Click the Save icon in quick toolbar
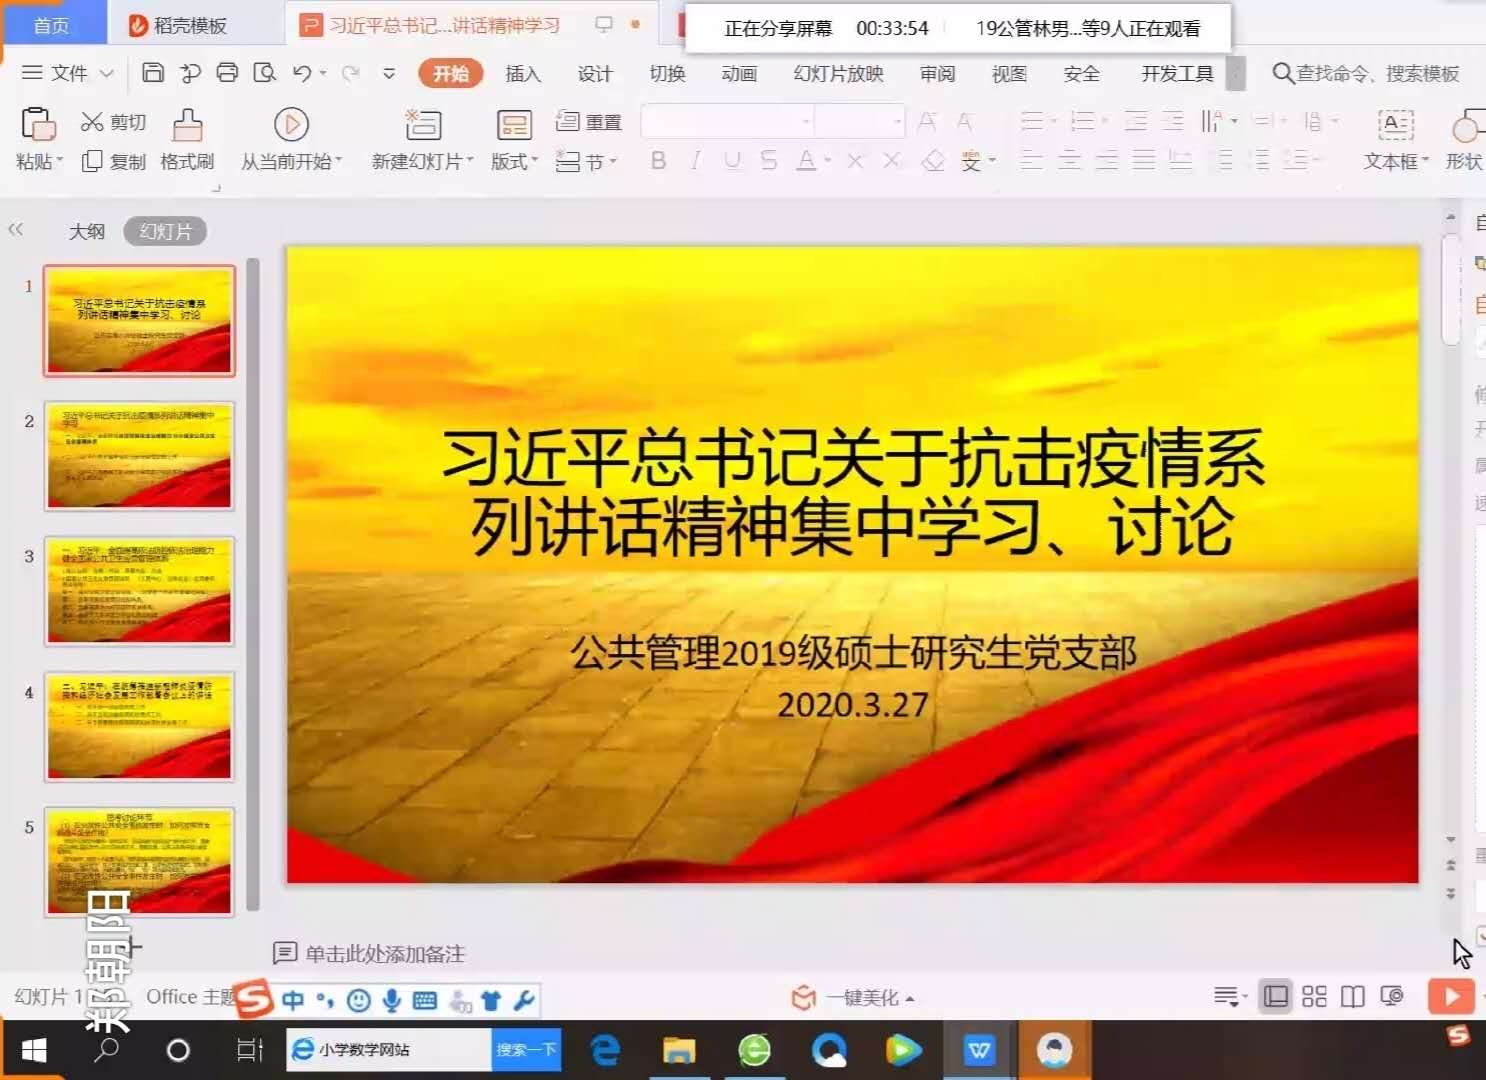Screen dimensions: 1486x1080 tap(153, 73)
